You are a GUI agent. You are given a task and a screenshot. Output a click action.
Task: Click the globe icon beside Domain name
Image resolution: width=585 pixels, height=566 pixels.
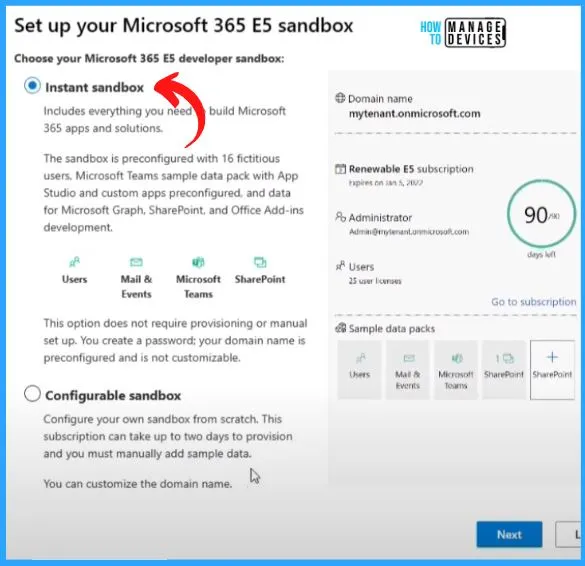coord(340,98)
